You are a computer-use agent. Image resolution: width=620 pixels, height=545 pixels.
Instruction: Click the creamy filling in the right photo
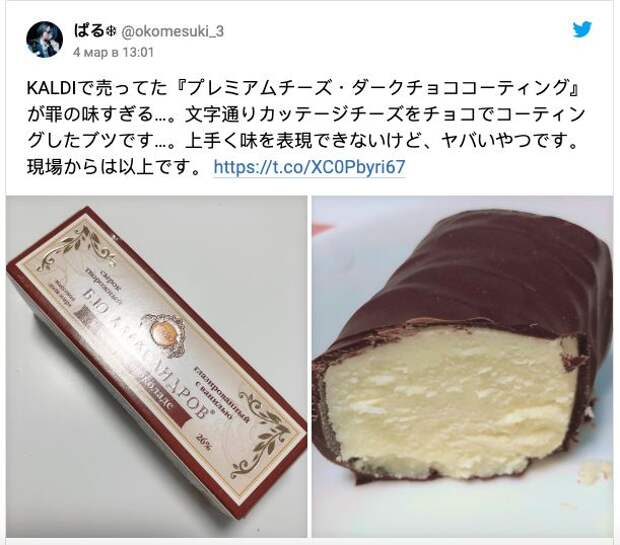tap(447, 399)
